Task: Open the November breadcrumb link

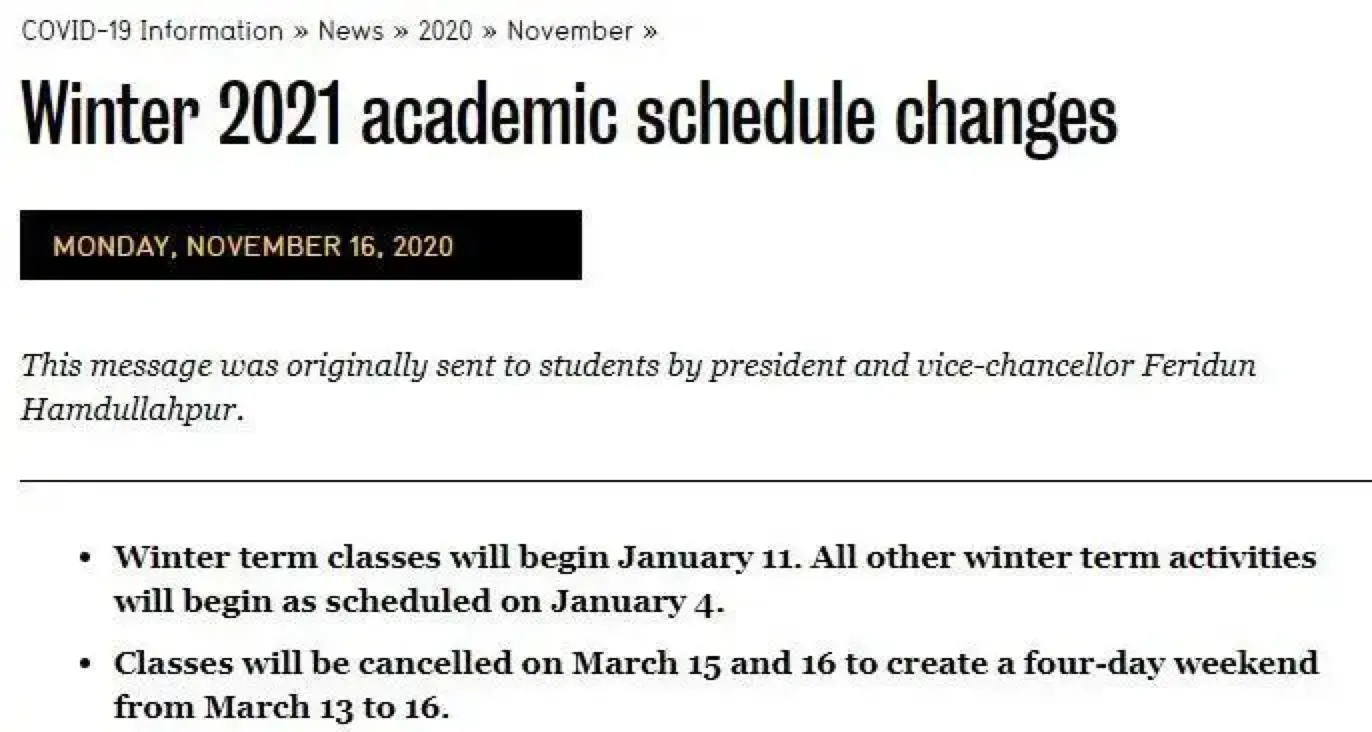Action: [570, 31]
